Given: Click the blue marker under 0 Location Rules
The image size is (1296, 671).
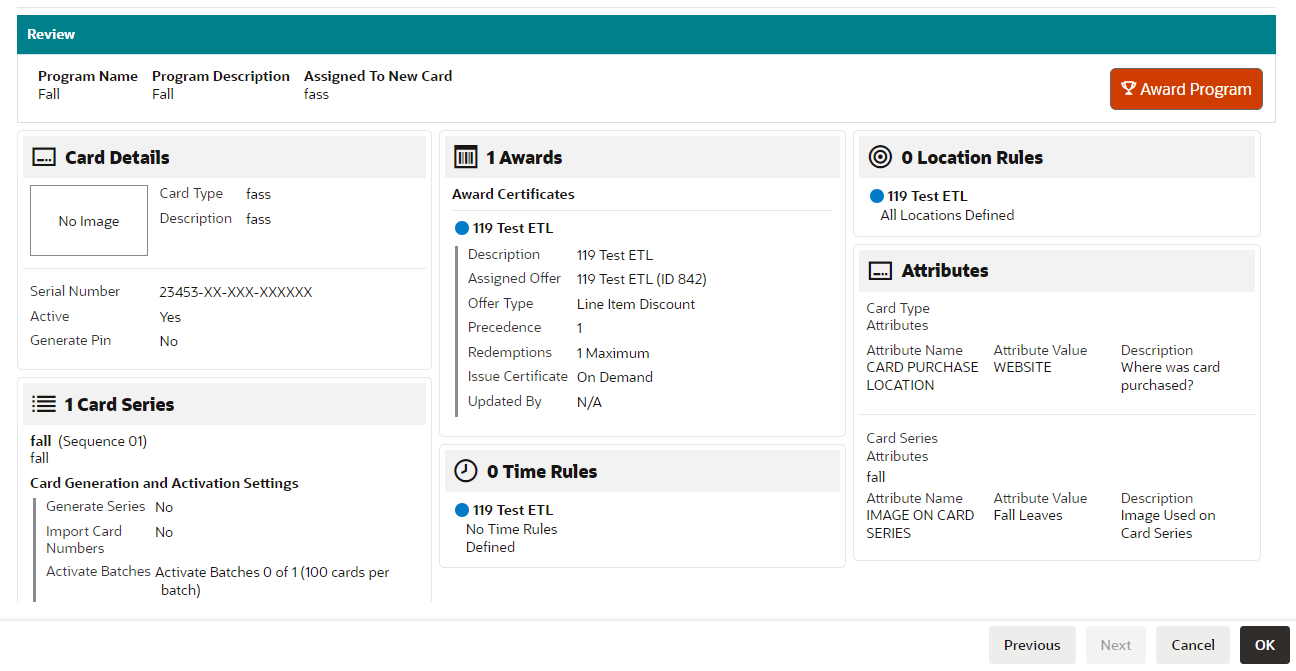Looking at the screenshot, I should click(x=876, y=196).
